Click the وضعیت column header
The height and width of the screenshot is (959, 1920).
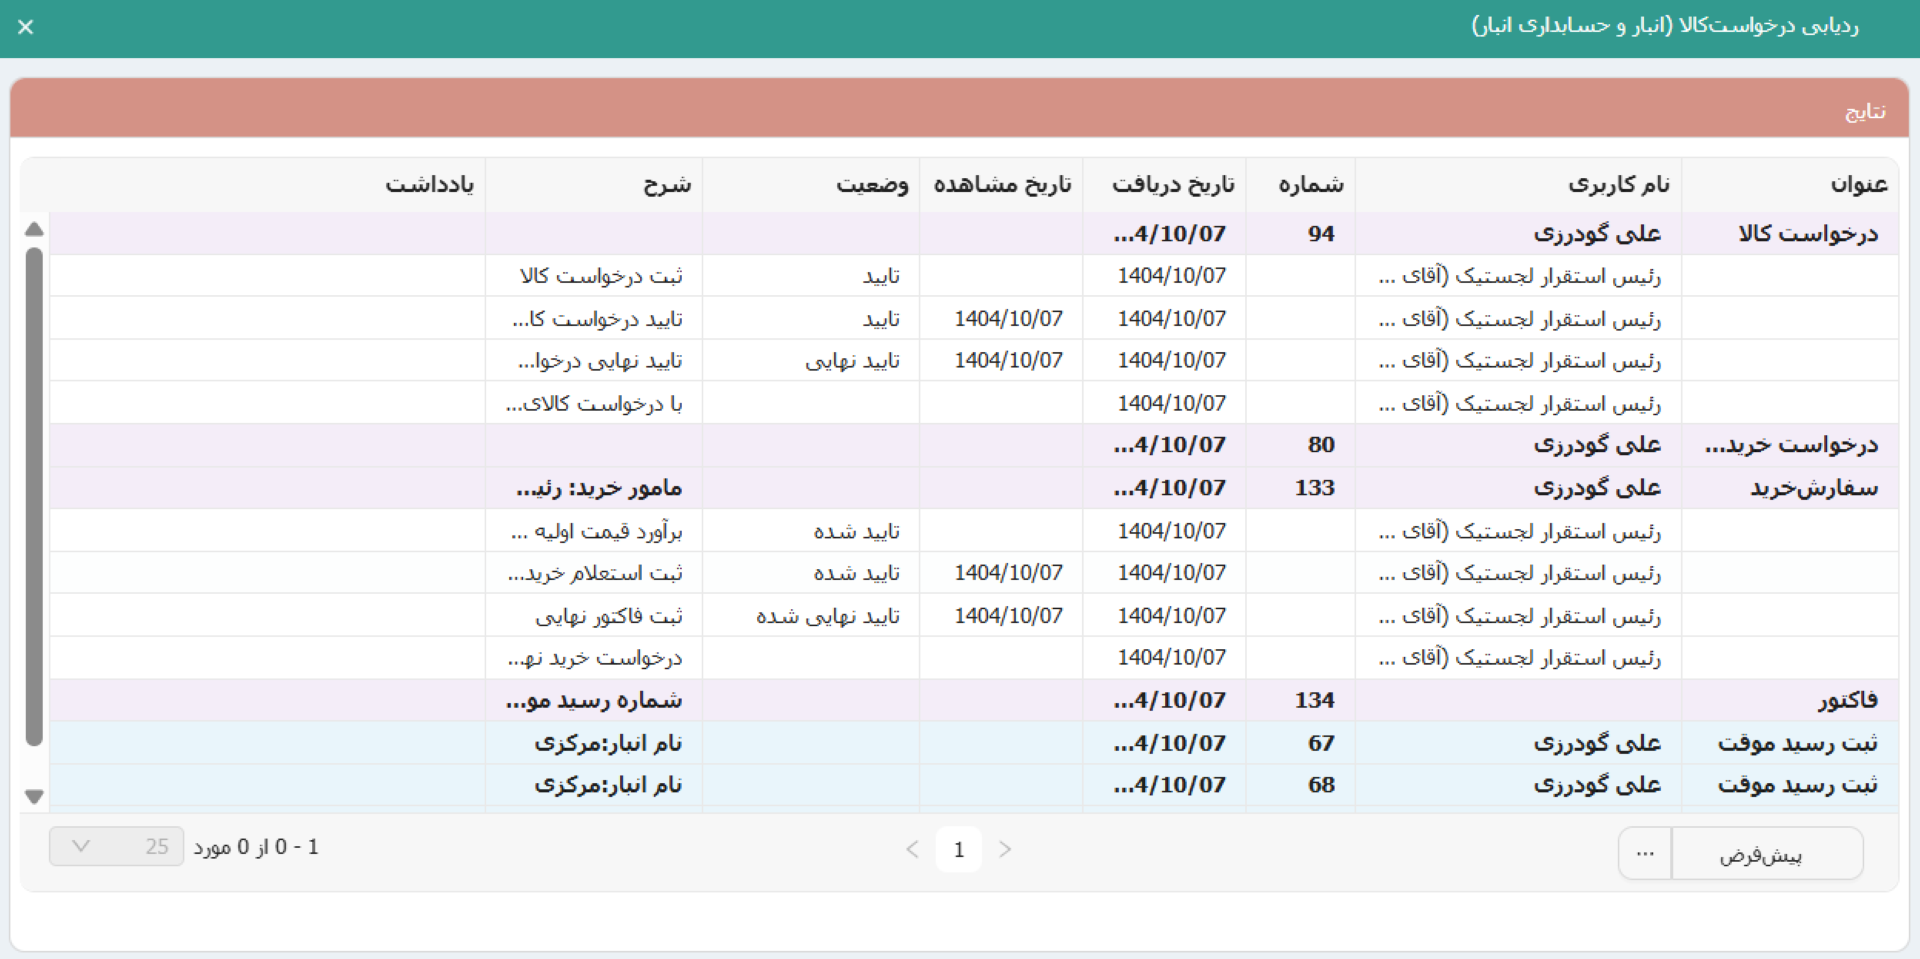click(872, 184)
